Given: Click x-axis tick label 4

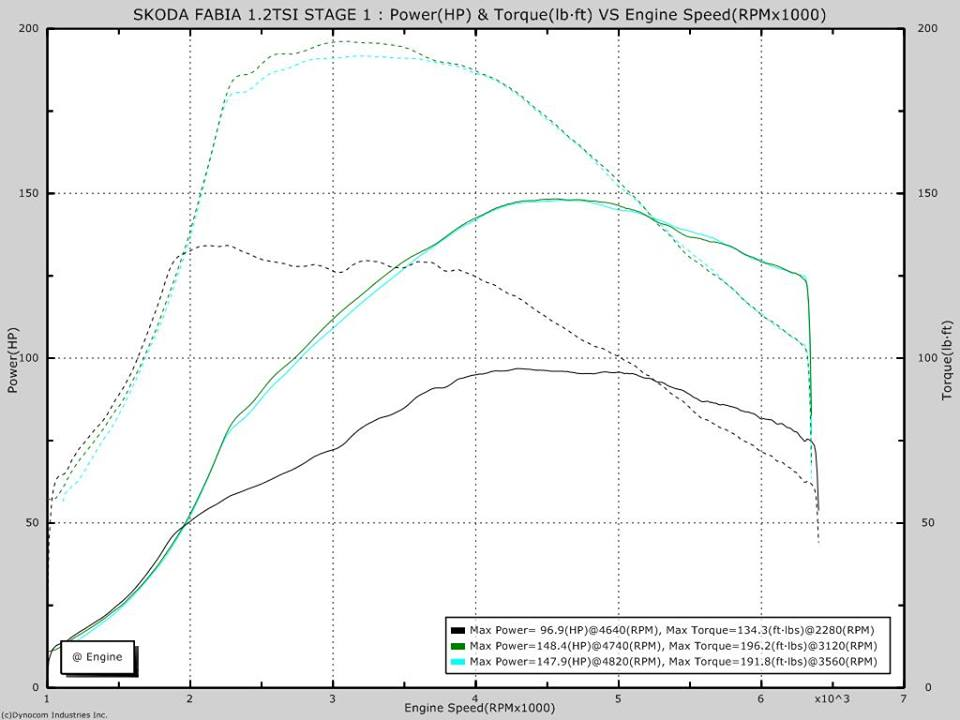Looking at the screenshot, I should pos(476,699).
